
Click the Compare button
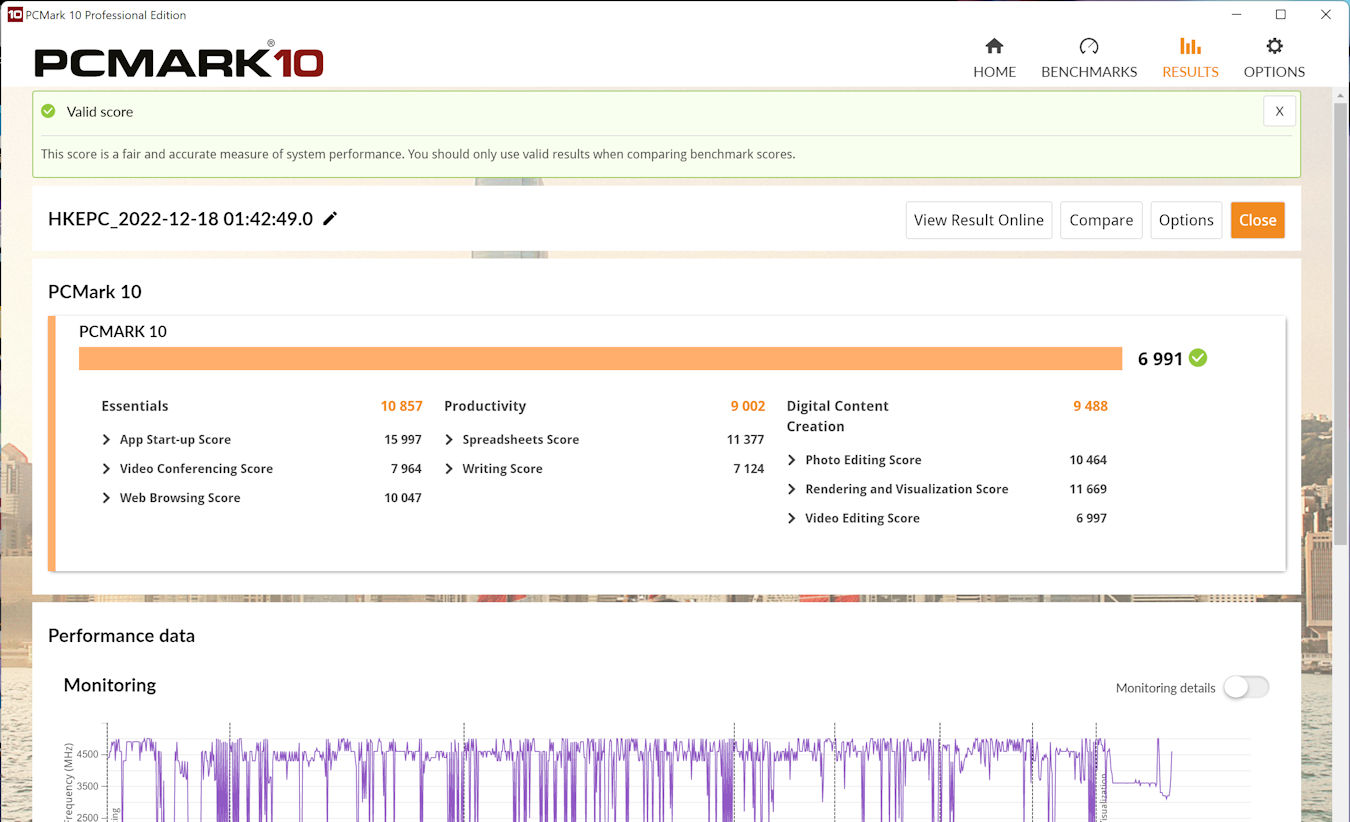coord(1101,220)
